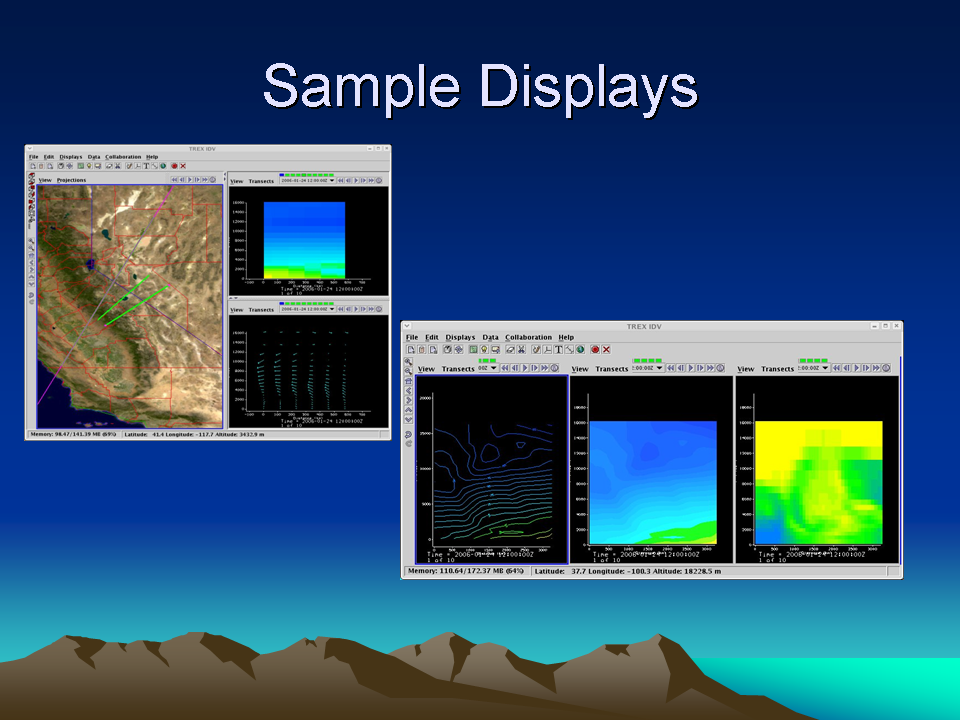The height and width of the screenshot is (720, 960).
Task: Click satellite map view of California
Action: tap(129, 306)
